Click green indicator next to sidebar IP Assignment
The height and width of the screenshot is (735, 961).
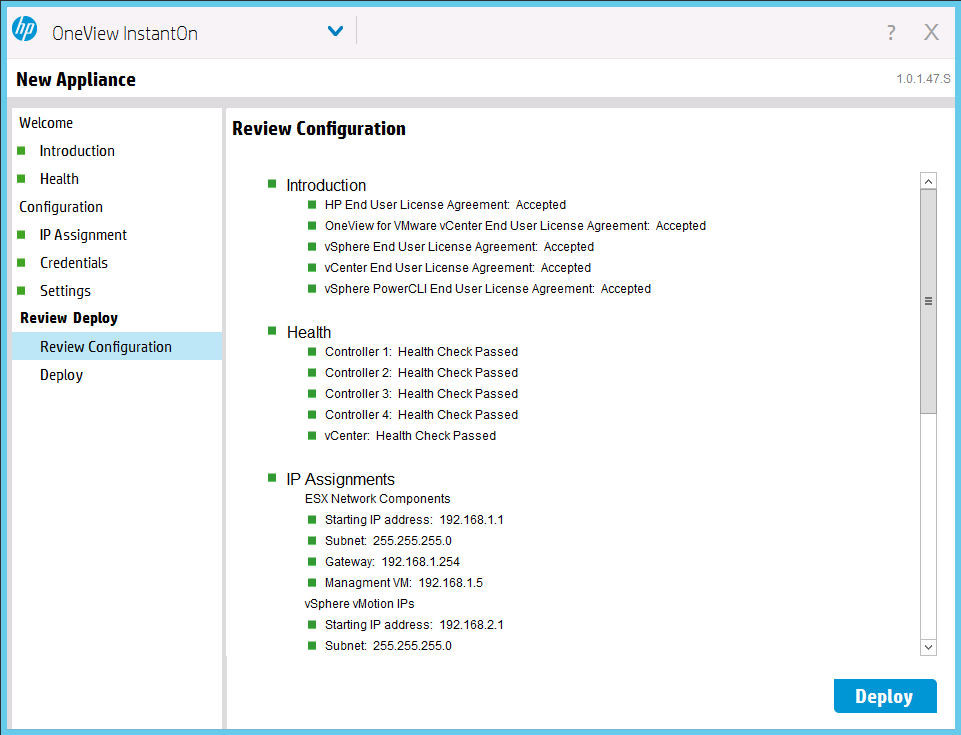[21, 235]
